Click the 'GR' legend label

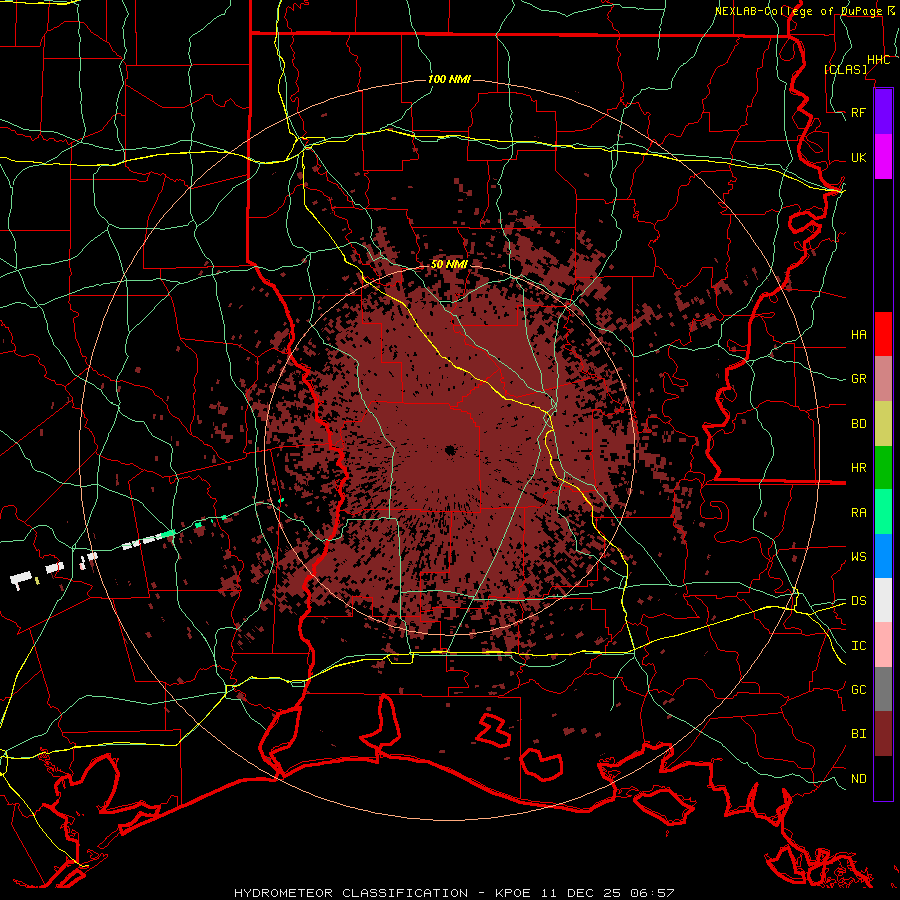click(858, 379)
